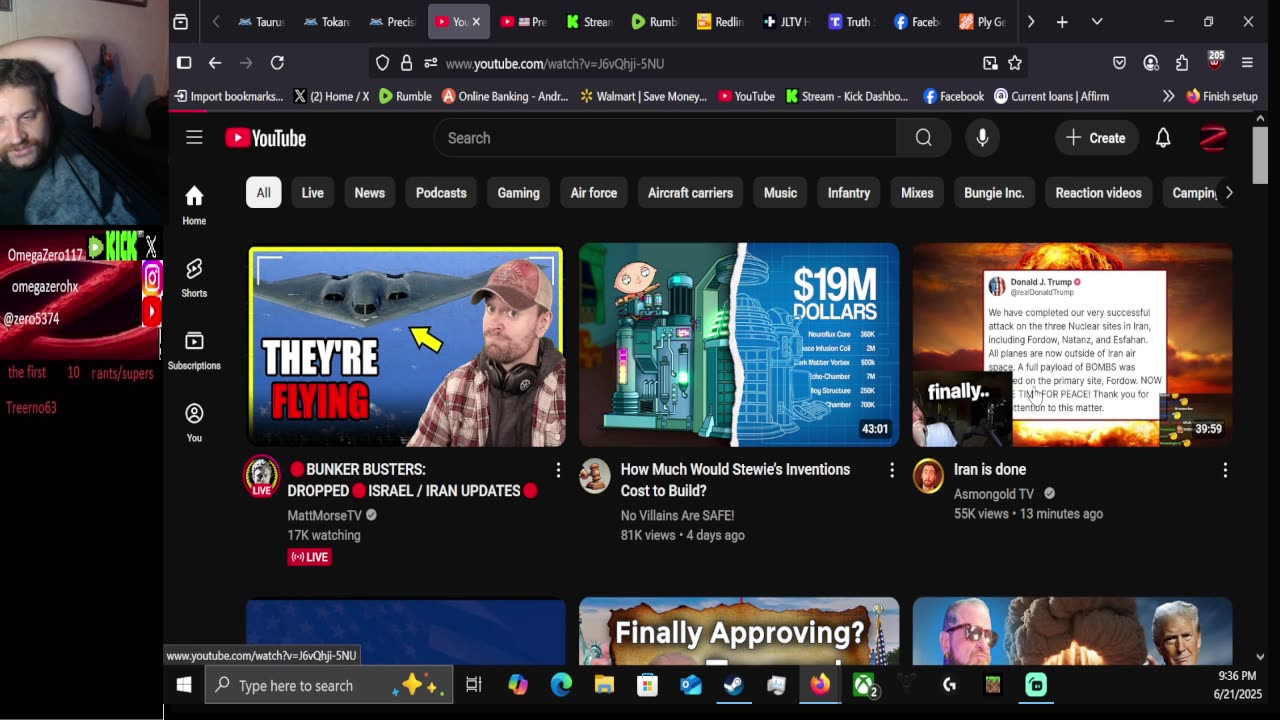Open options menu for Bunker Busters video
Viewport: 1280px width, 720px height.
(558, 470)
